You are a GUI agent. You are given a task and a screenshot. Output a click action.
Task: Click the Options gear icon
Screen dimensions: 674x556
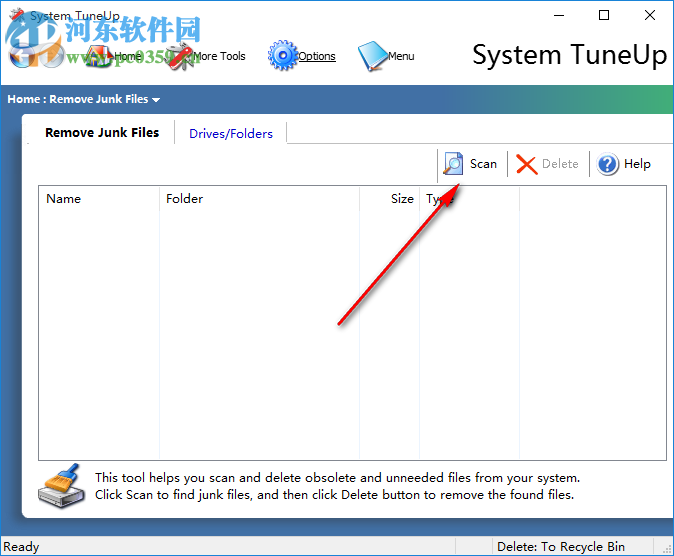(x=282, y=56)
